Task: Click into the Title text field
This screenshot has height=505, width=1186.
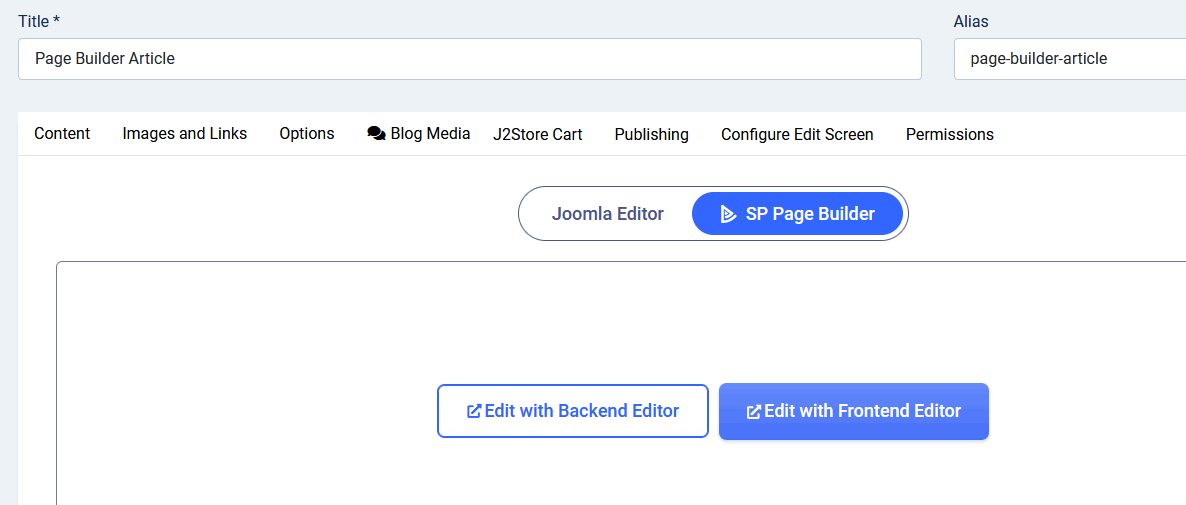Action: coord(469,59)
